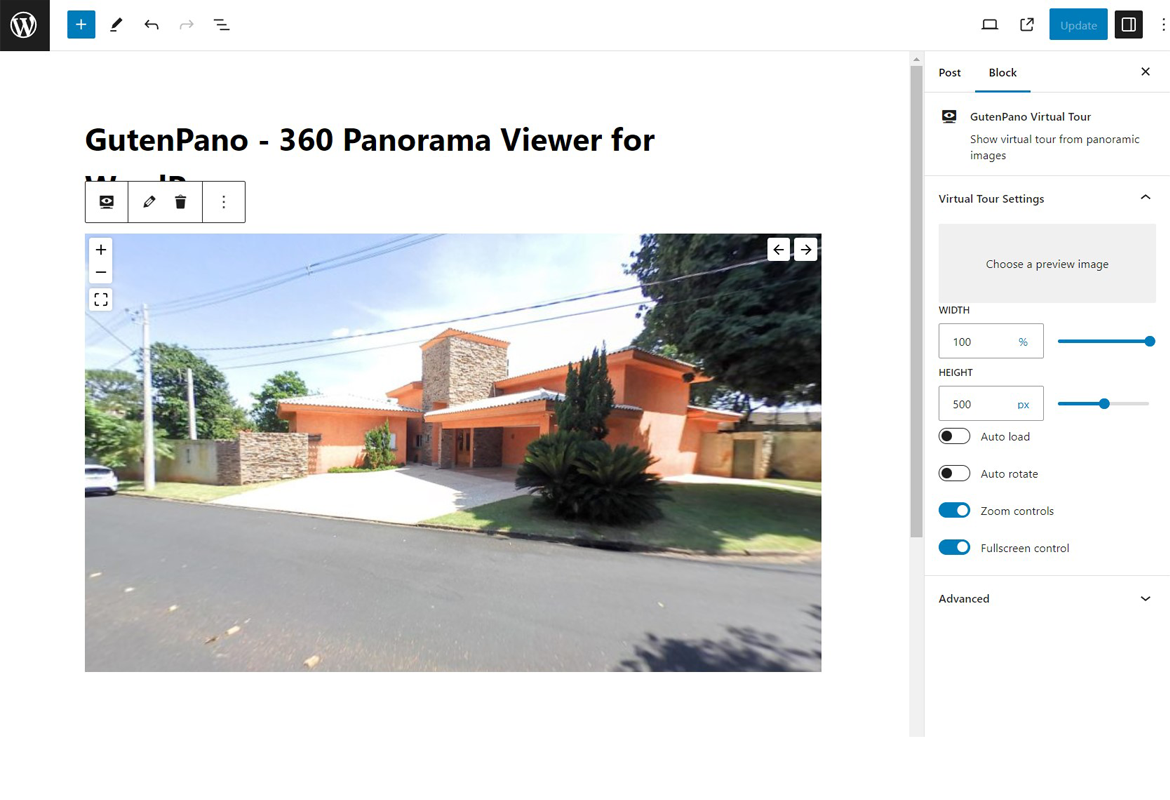Enter fullscreen using the panorama fullscreen icon
Screen dimensions: 1170x800
click(x=100, y=298)
